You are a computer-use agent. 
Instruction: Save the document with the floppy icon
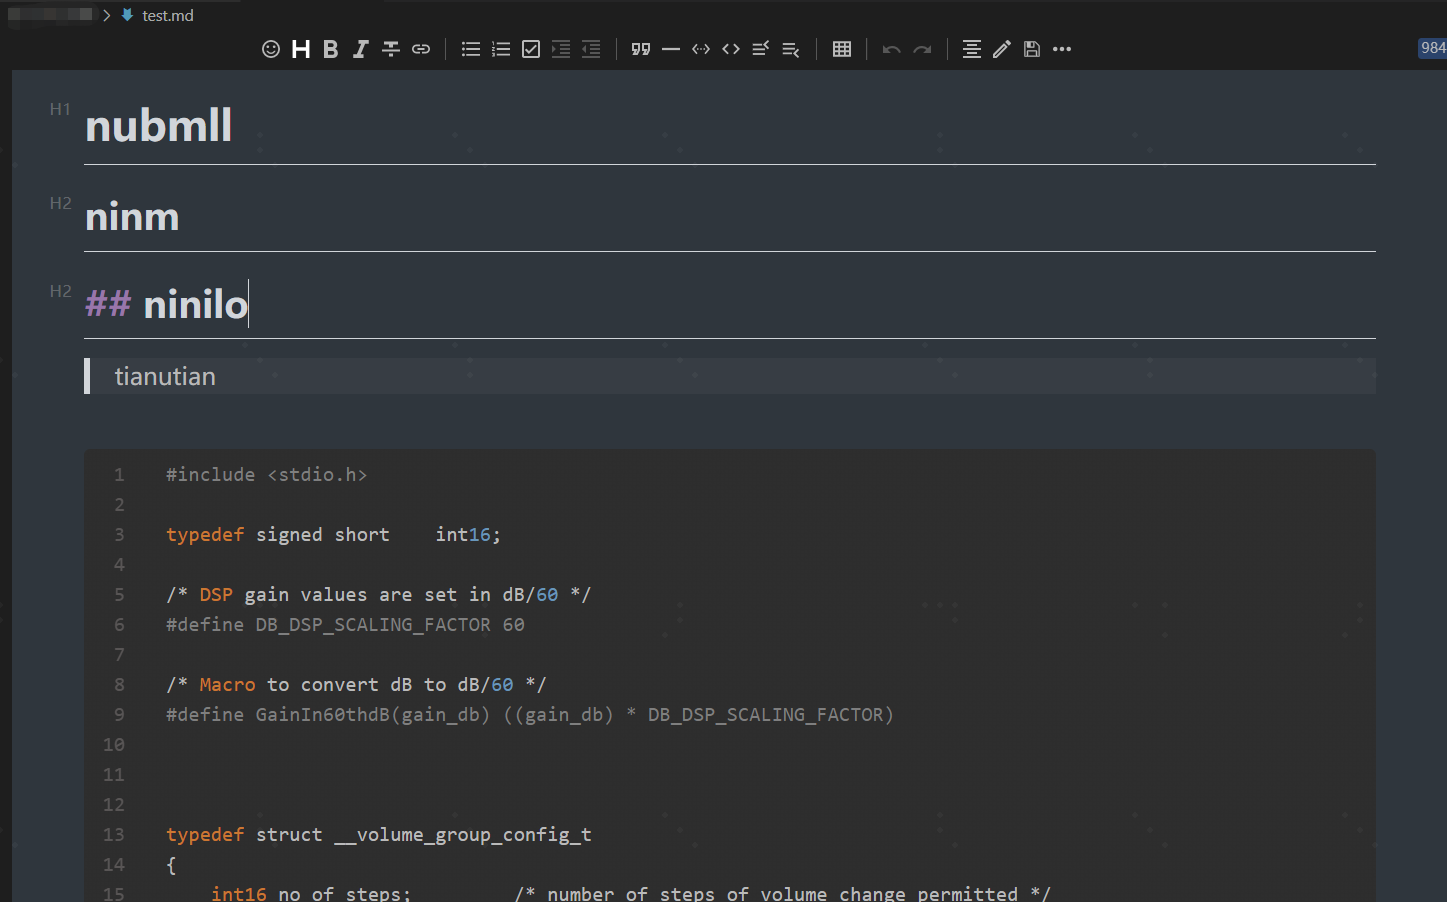[1032, 49]
